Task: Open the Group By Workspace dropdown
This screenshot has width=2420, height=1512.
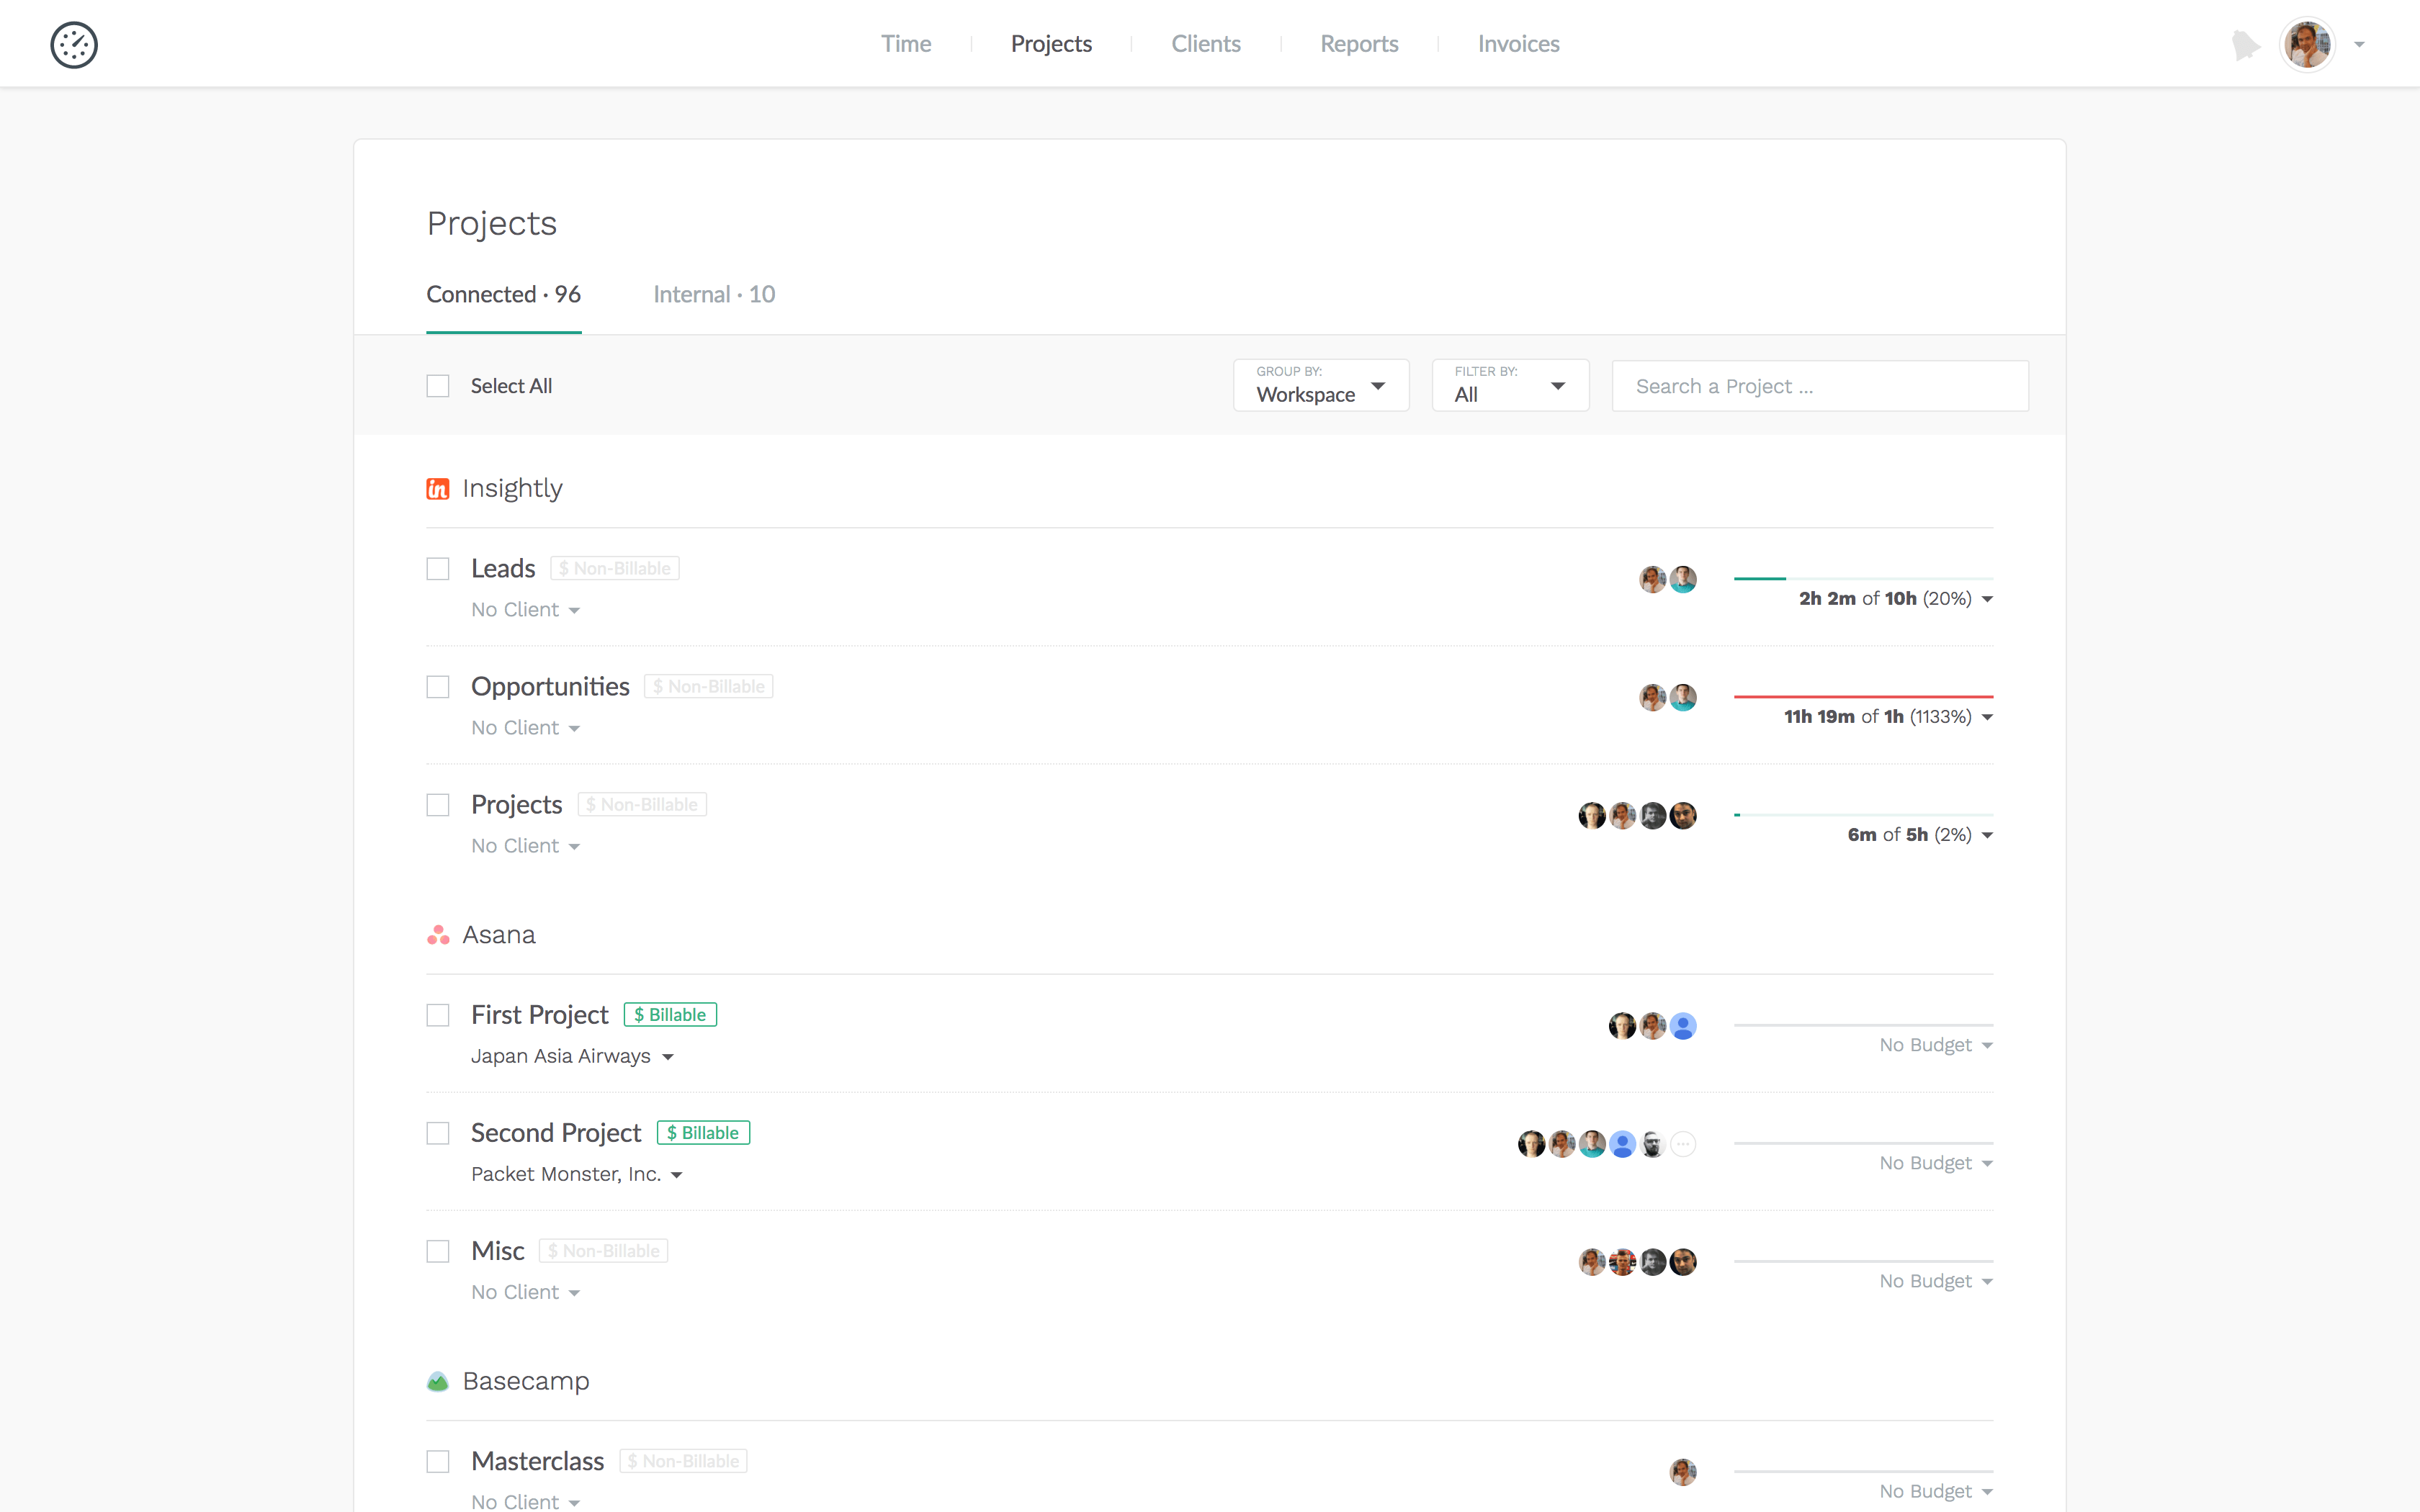Action: point(1321,385)
